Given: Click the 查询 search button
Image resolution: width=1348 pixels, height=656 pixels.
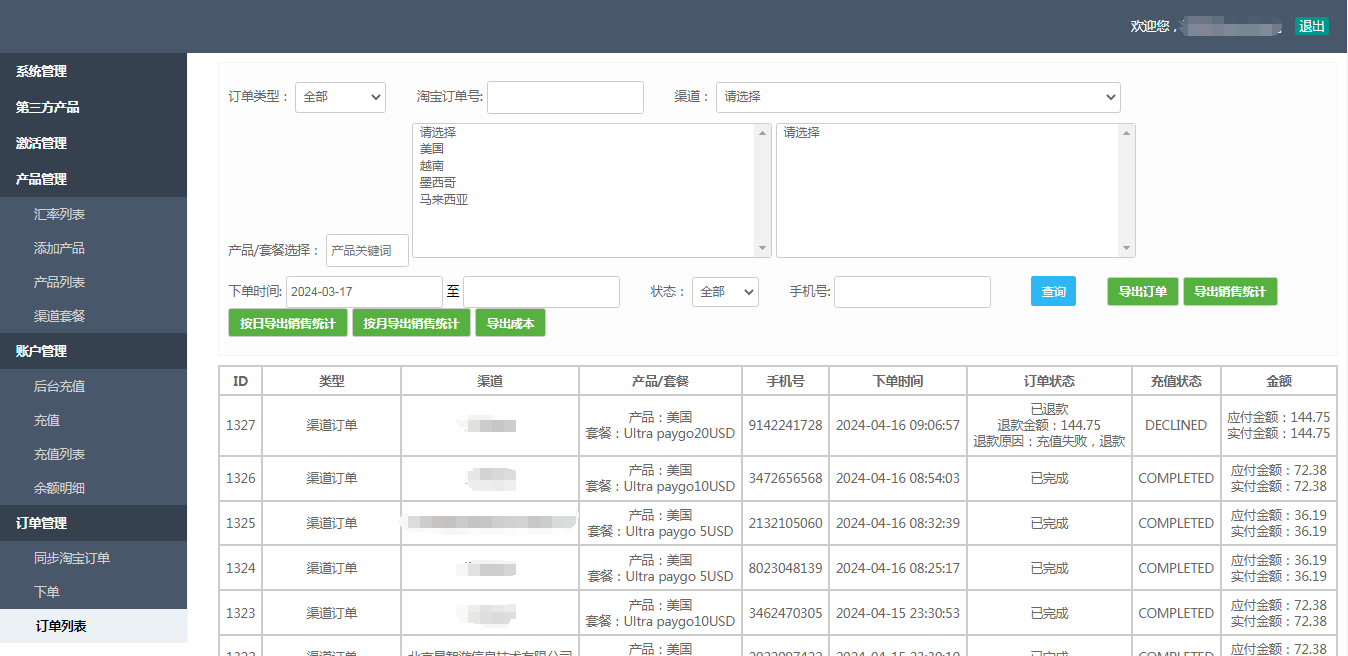Looking at the screenshot, I should 1053,292.
